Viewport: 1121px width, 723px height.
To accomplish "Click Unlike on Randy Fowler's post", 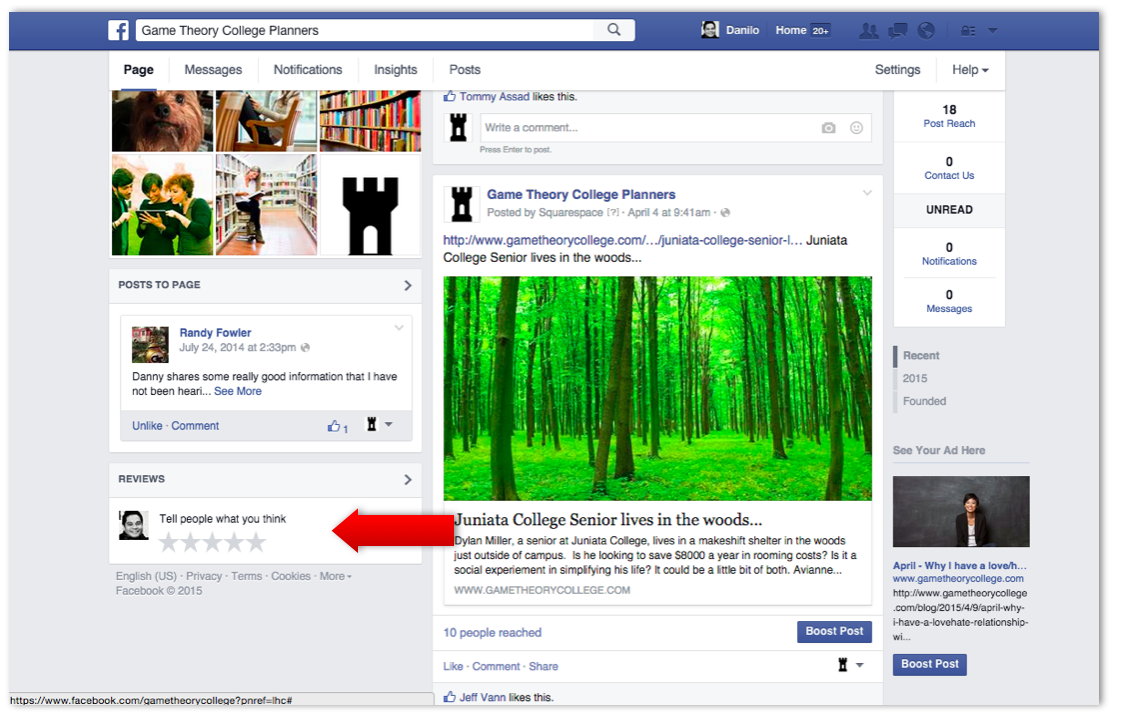I will tap(147, 426).
